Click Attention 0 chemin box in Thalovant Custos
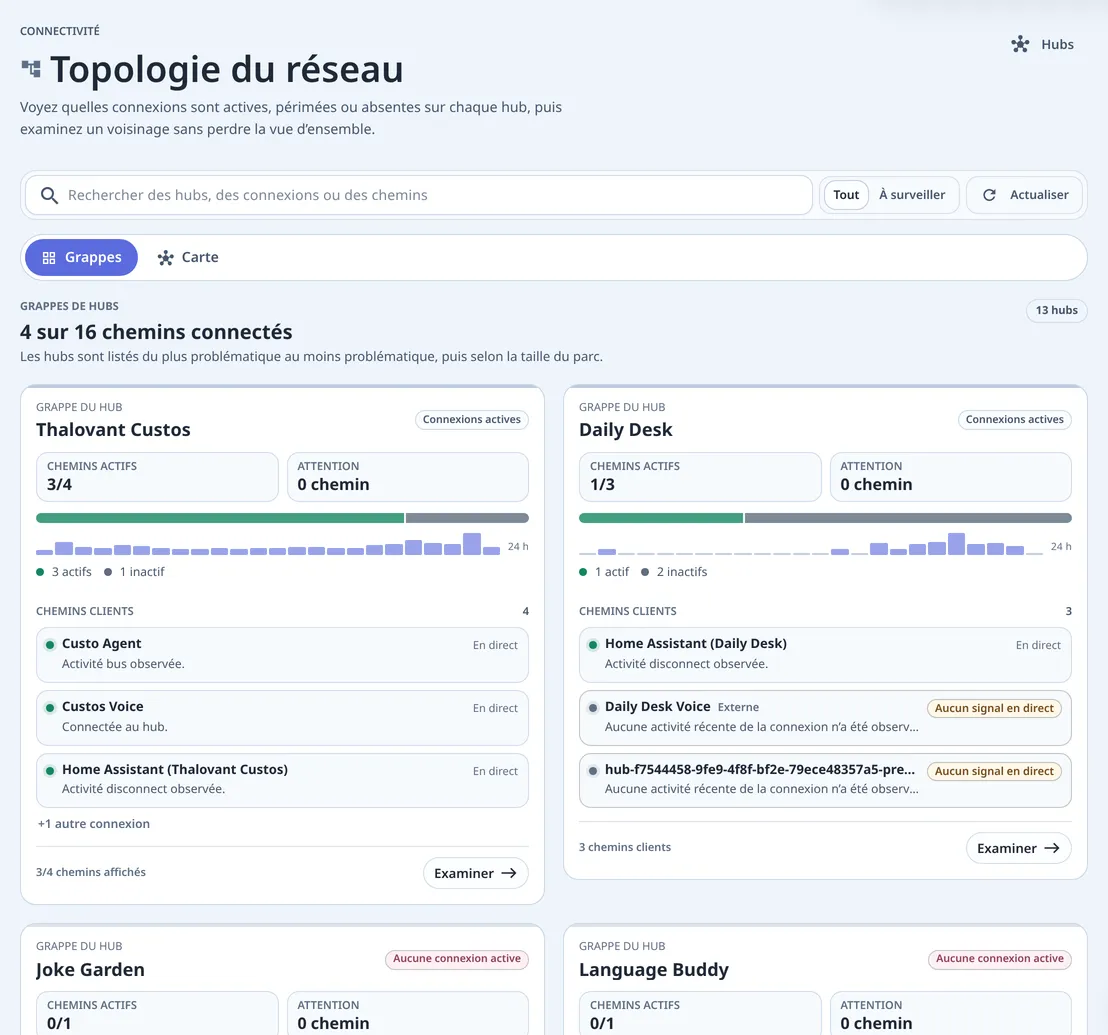 [x=408, y=477]
